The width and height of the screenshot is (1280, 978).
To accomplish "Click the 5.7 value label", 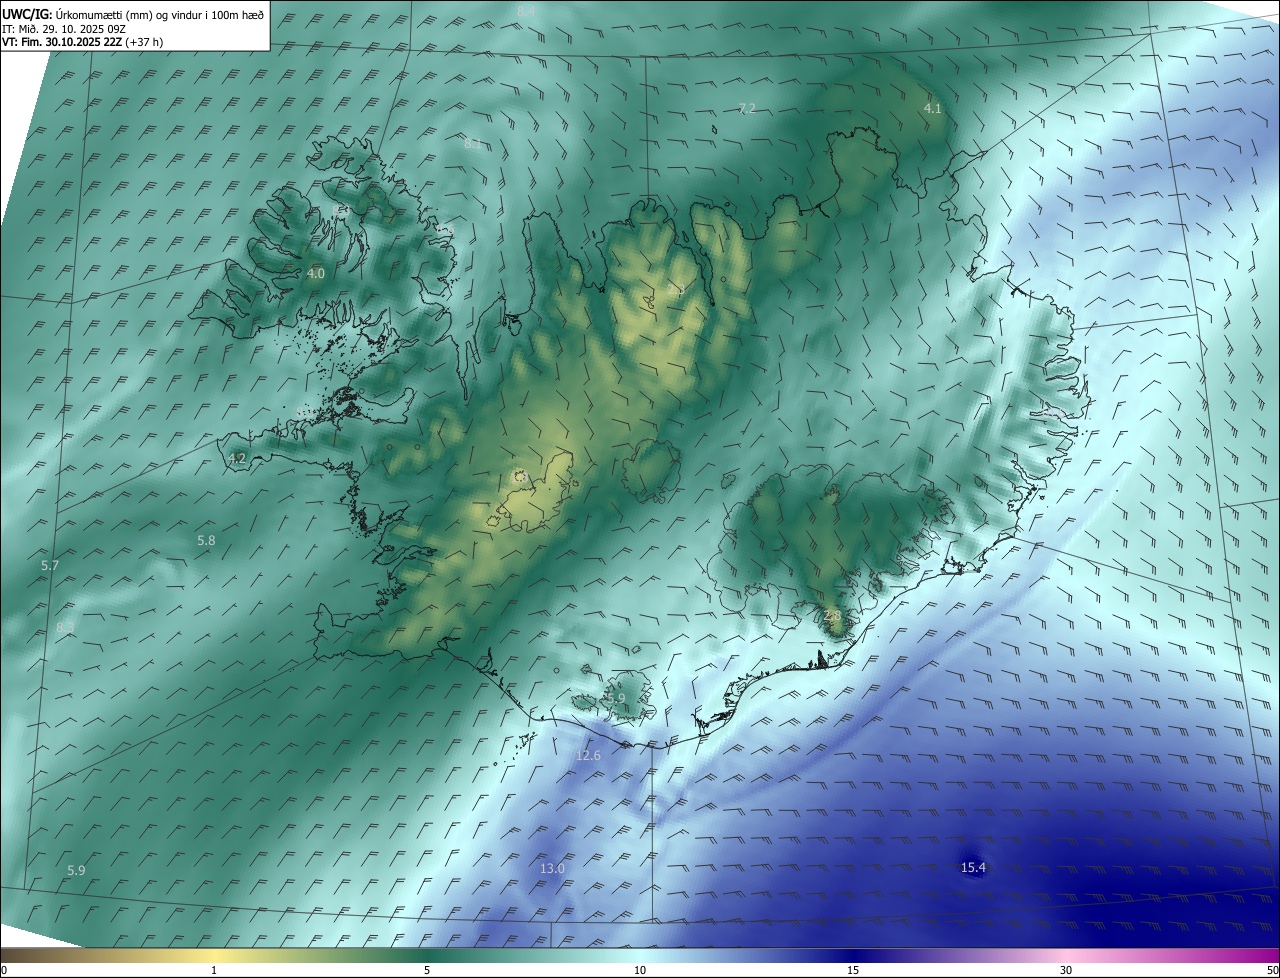I will pos(50,565).
